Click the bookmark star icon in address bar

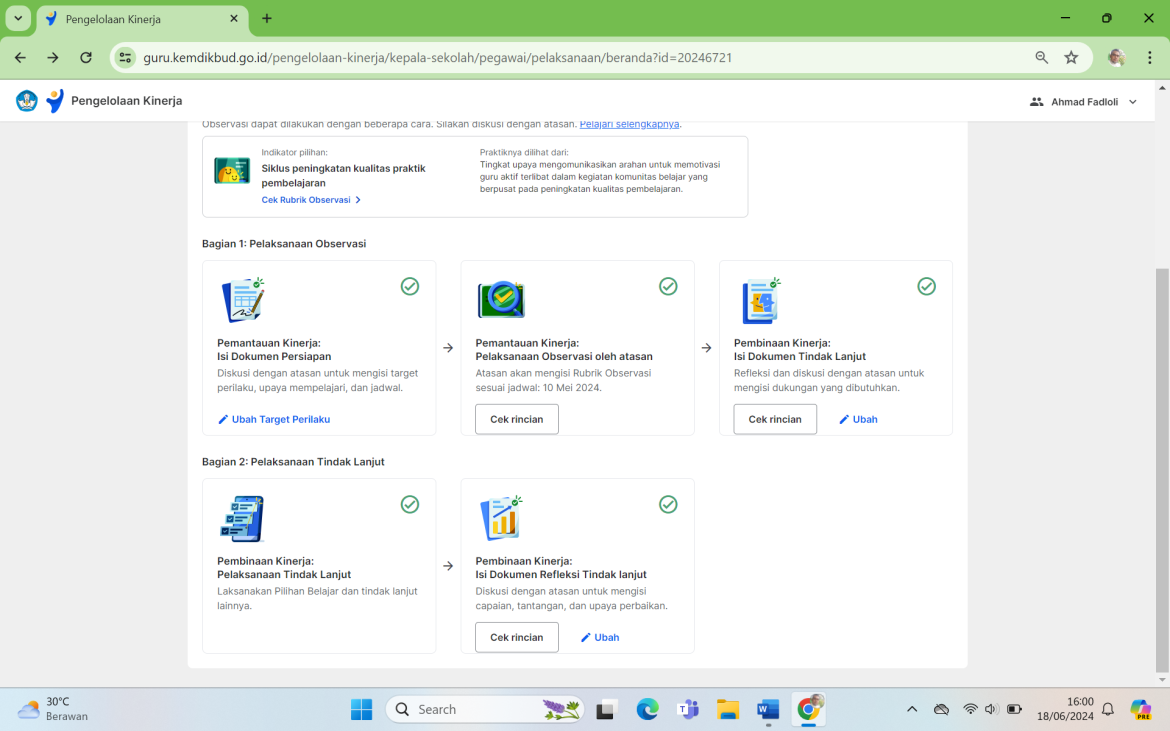click(1071, 58)
